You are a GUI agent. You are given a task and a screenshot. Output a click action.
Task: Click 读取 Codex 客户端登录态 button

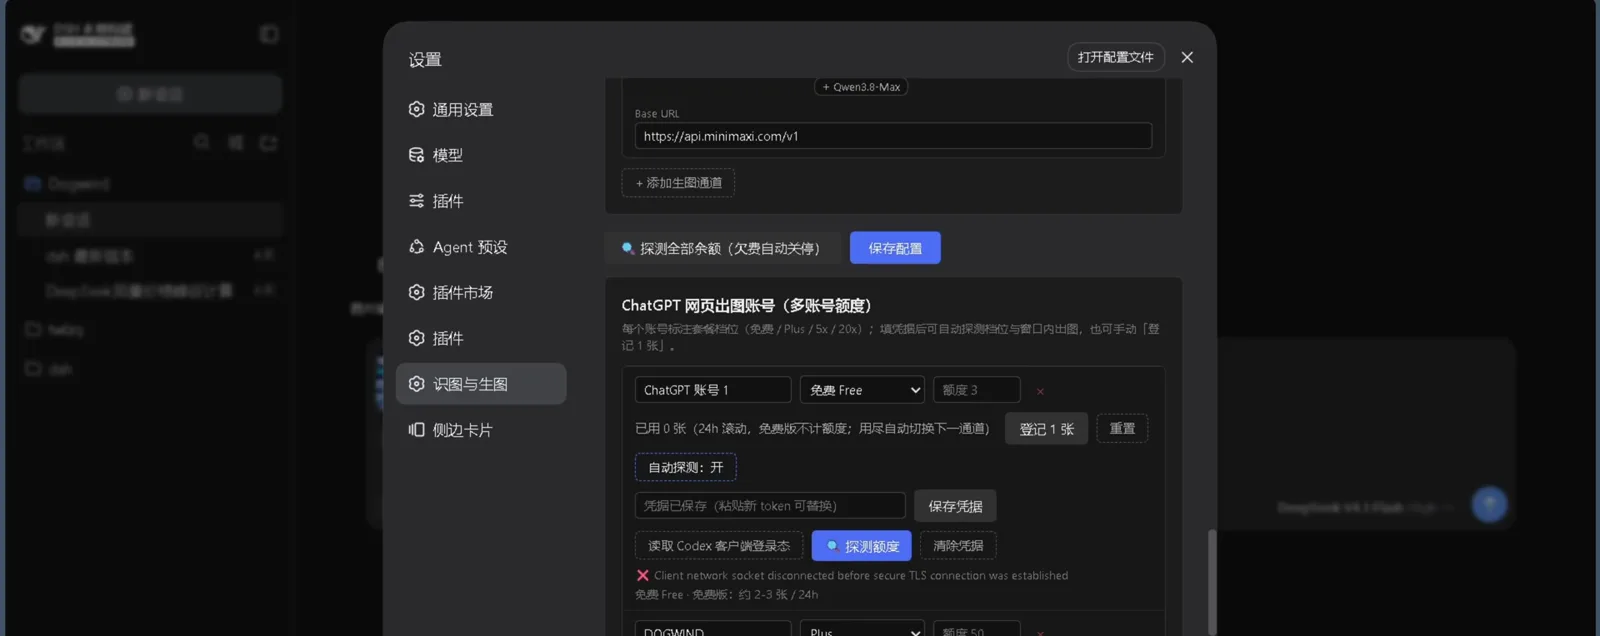719,546
